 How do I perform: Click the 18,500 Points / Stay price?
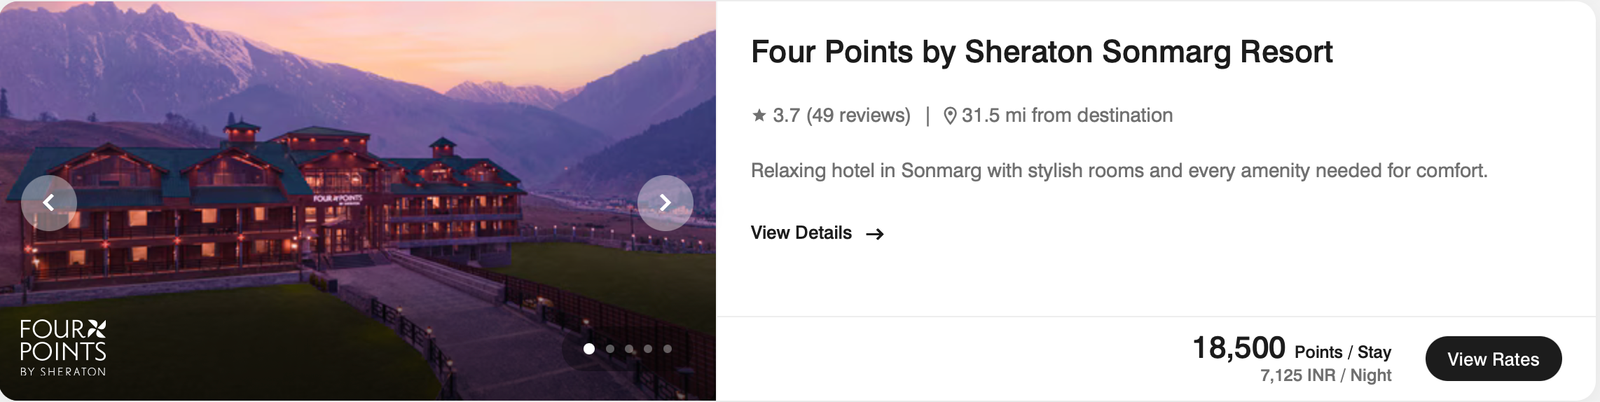click(1291, 349)
